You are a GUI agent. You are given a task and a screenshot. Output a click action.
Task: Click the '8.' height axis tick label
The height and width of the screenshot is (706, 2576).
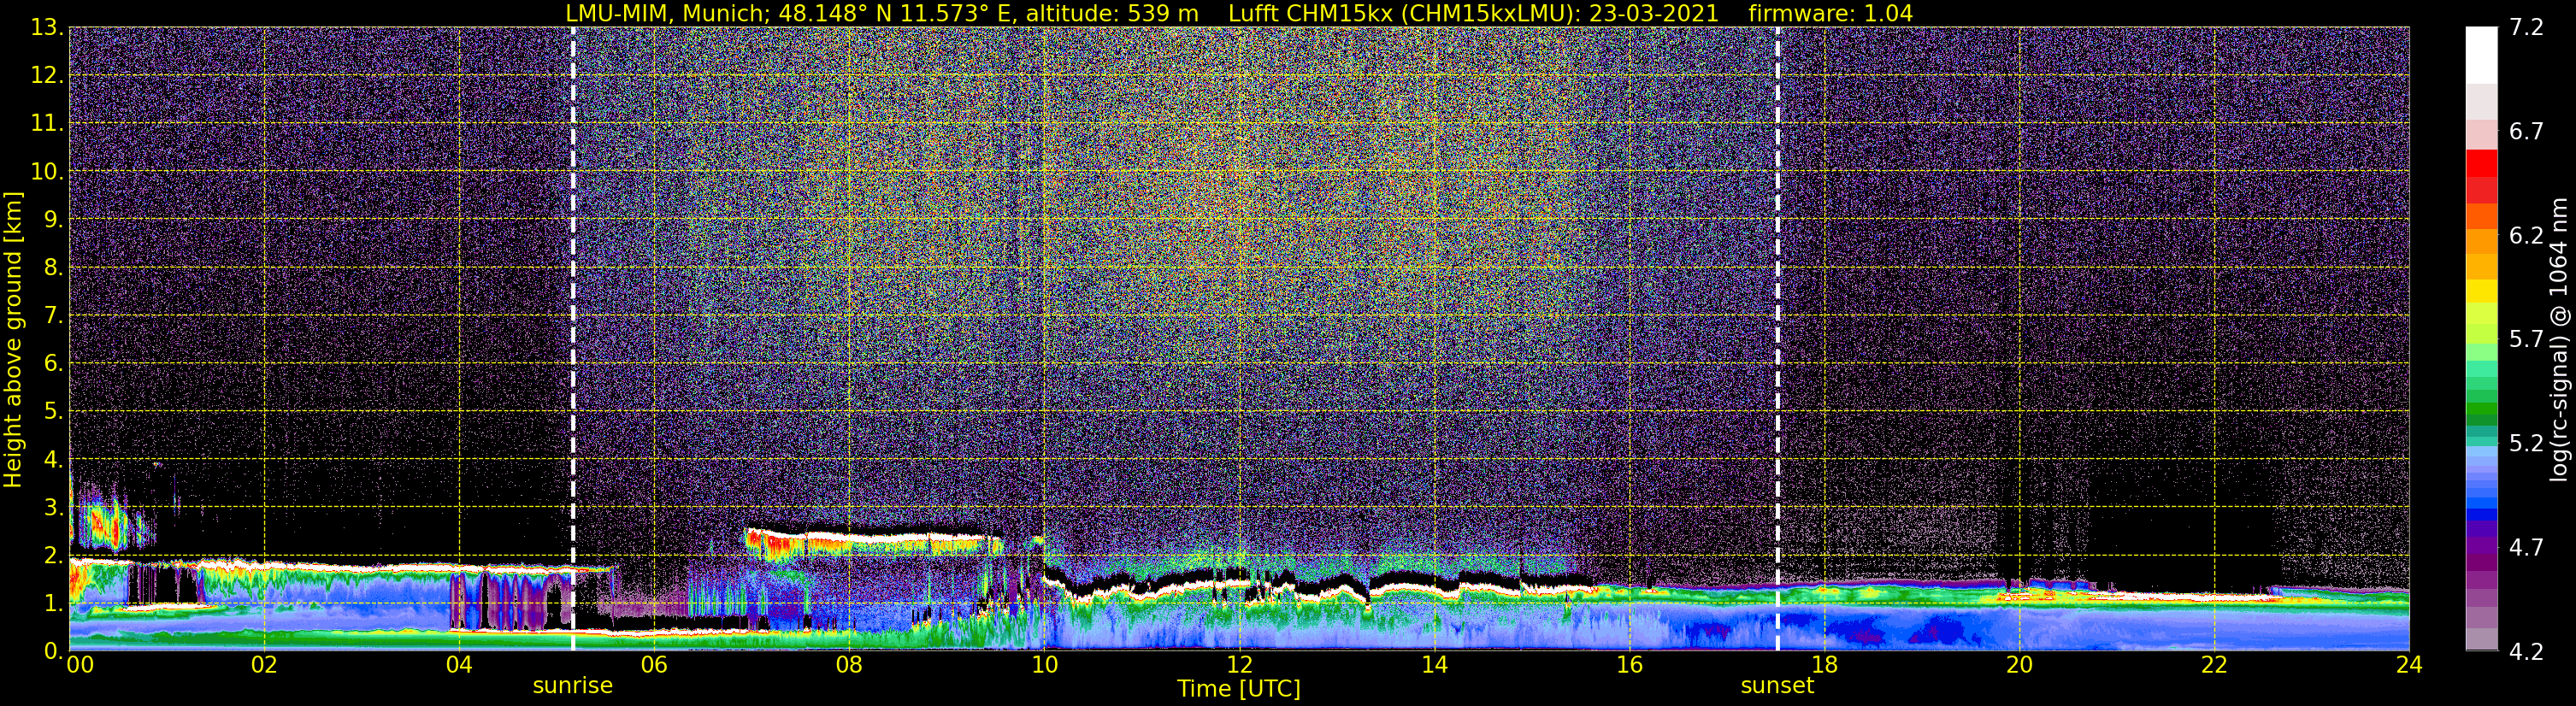53,267
